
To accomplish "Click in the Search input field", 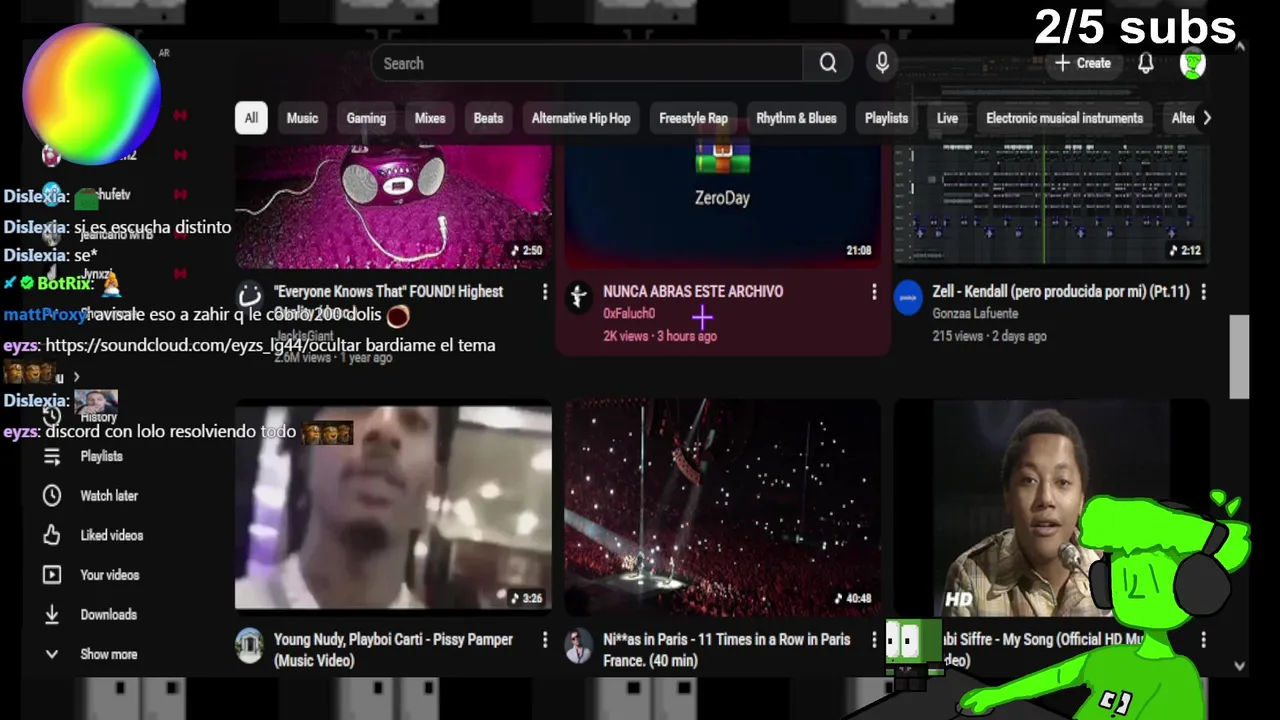I will [587, 63].
